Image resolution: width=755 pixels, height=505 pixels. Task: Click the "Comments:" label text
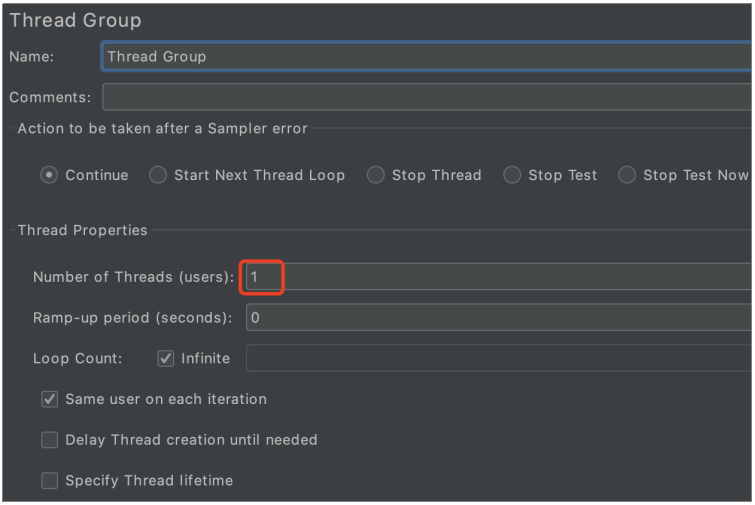pos(50,98)
